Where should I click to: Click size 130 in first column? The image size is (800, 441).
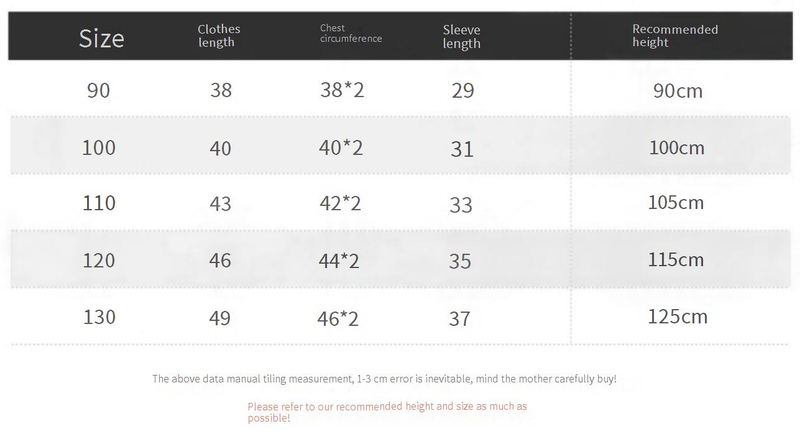[99, 317]
